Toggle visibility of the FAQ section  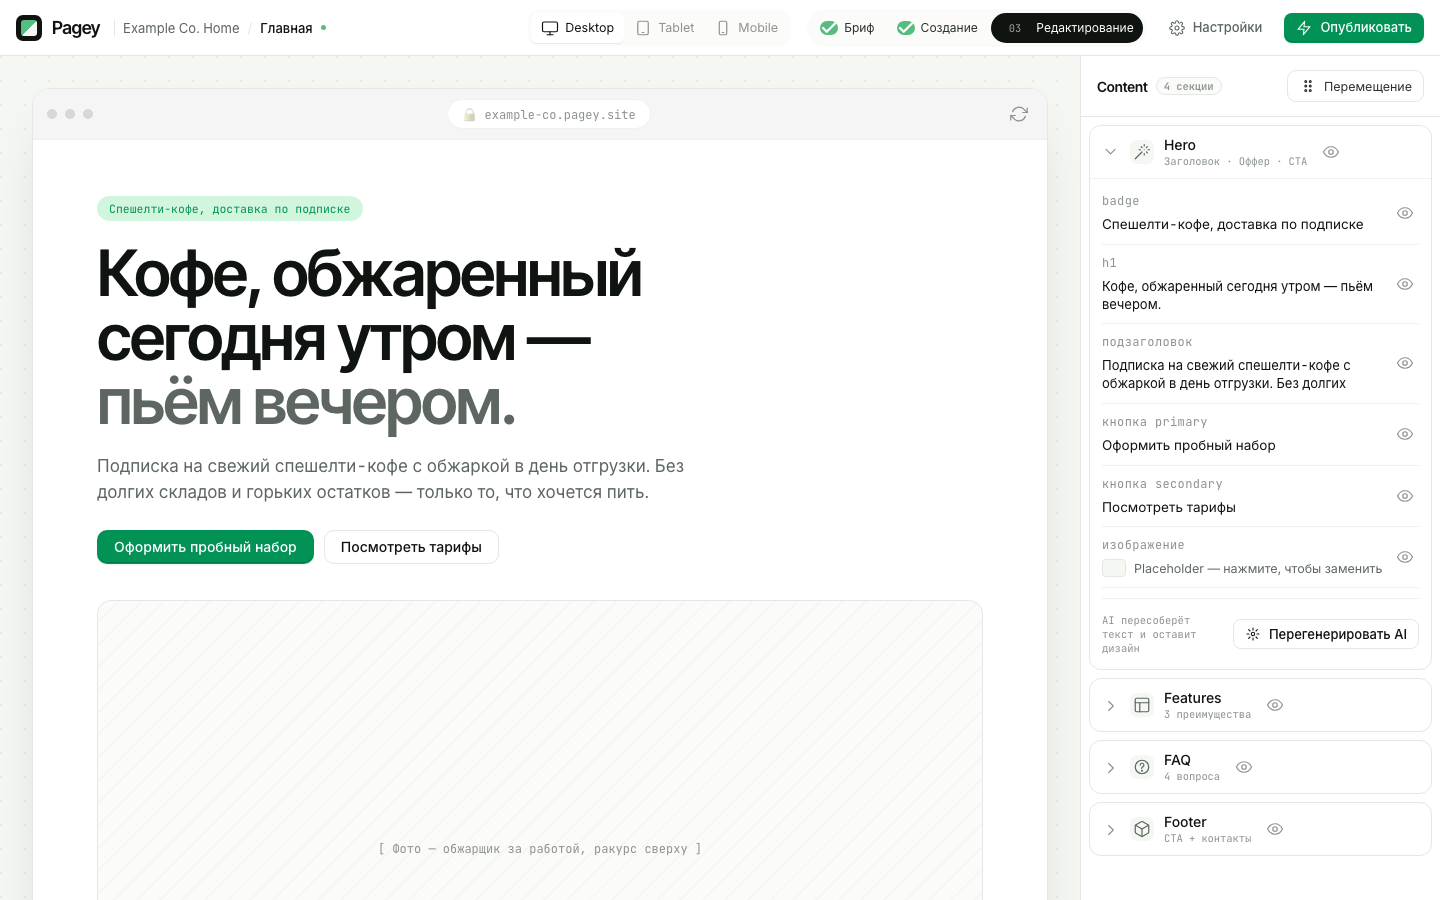pyautogui.click(x=1244, y=767)
